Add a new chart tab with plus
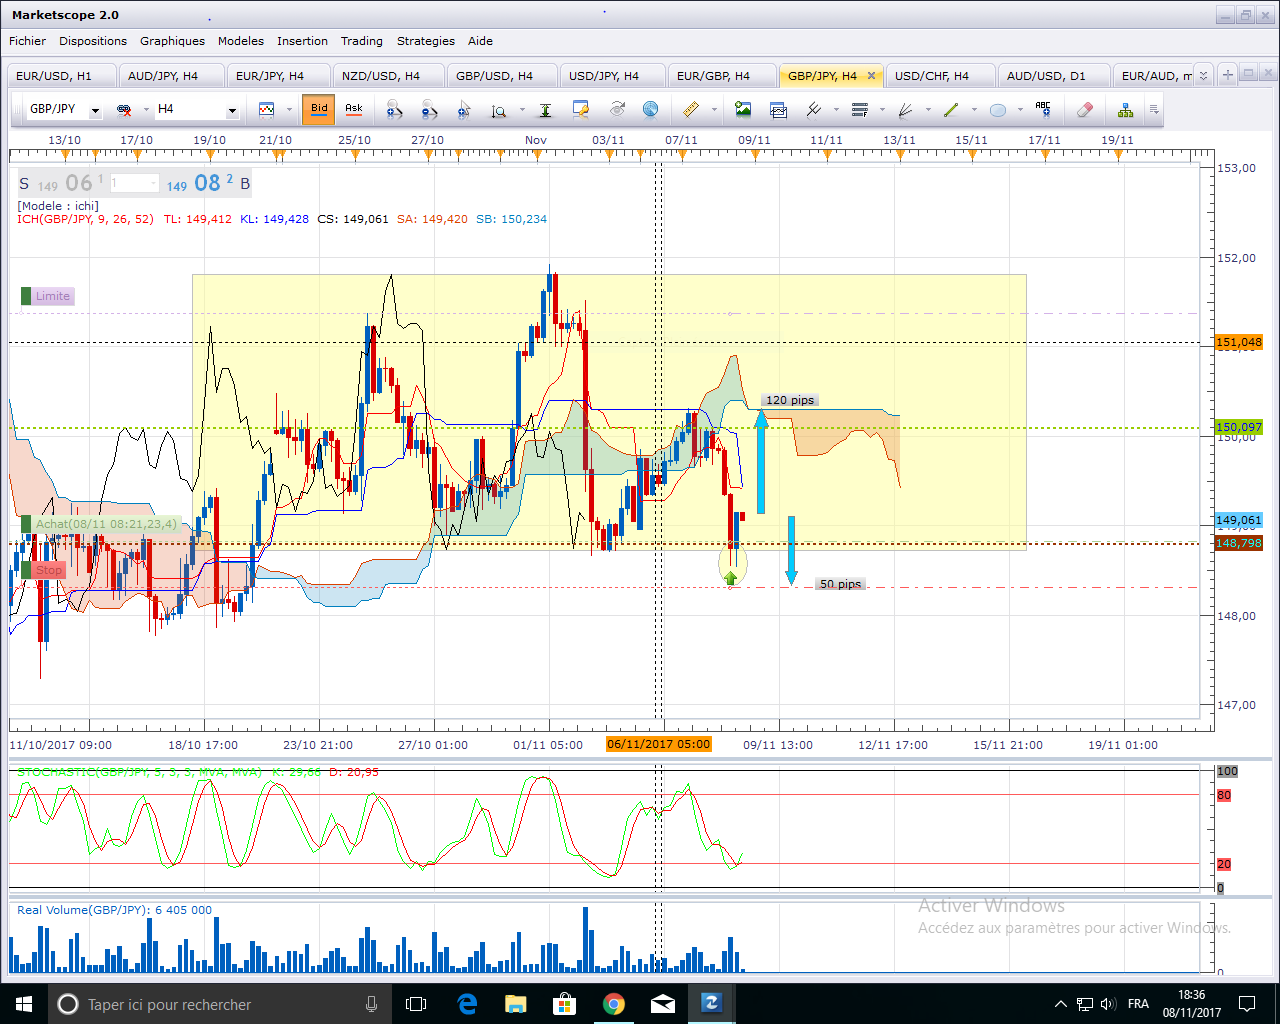The image size is (1280, 1024). [x=1228, y=74]
